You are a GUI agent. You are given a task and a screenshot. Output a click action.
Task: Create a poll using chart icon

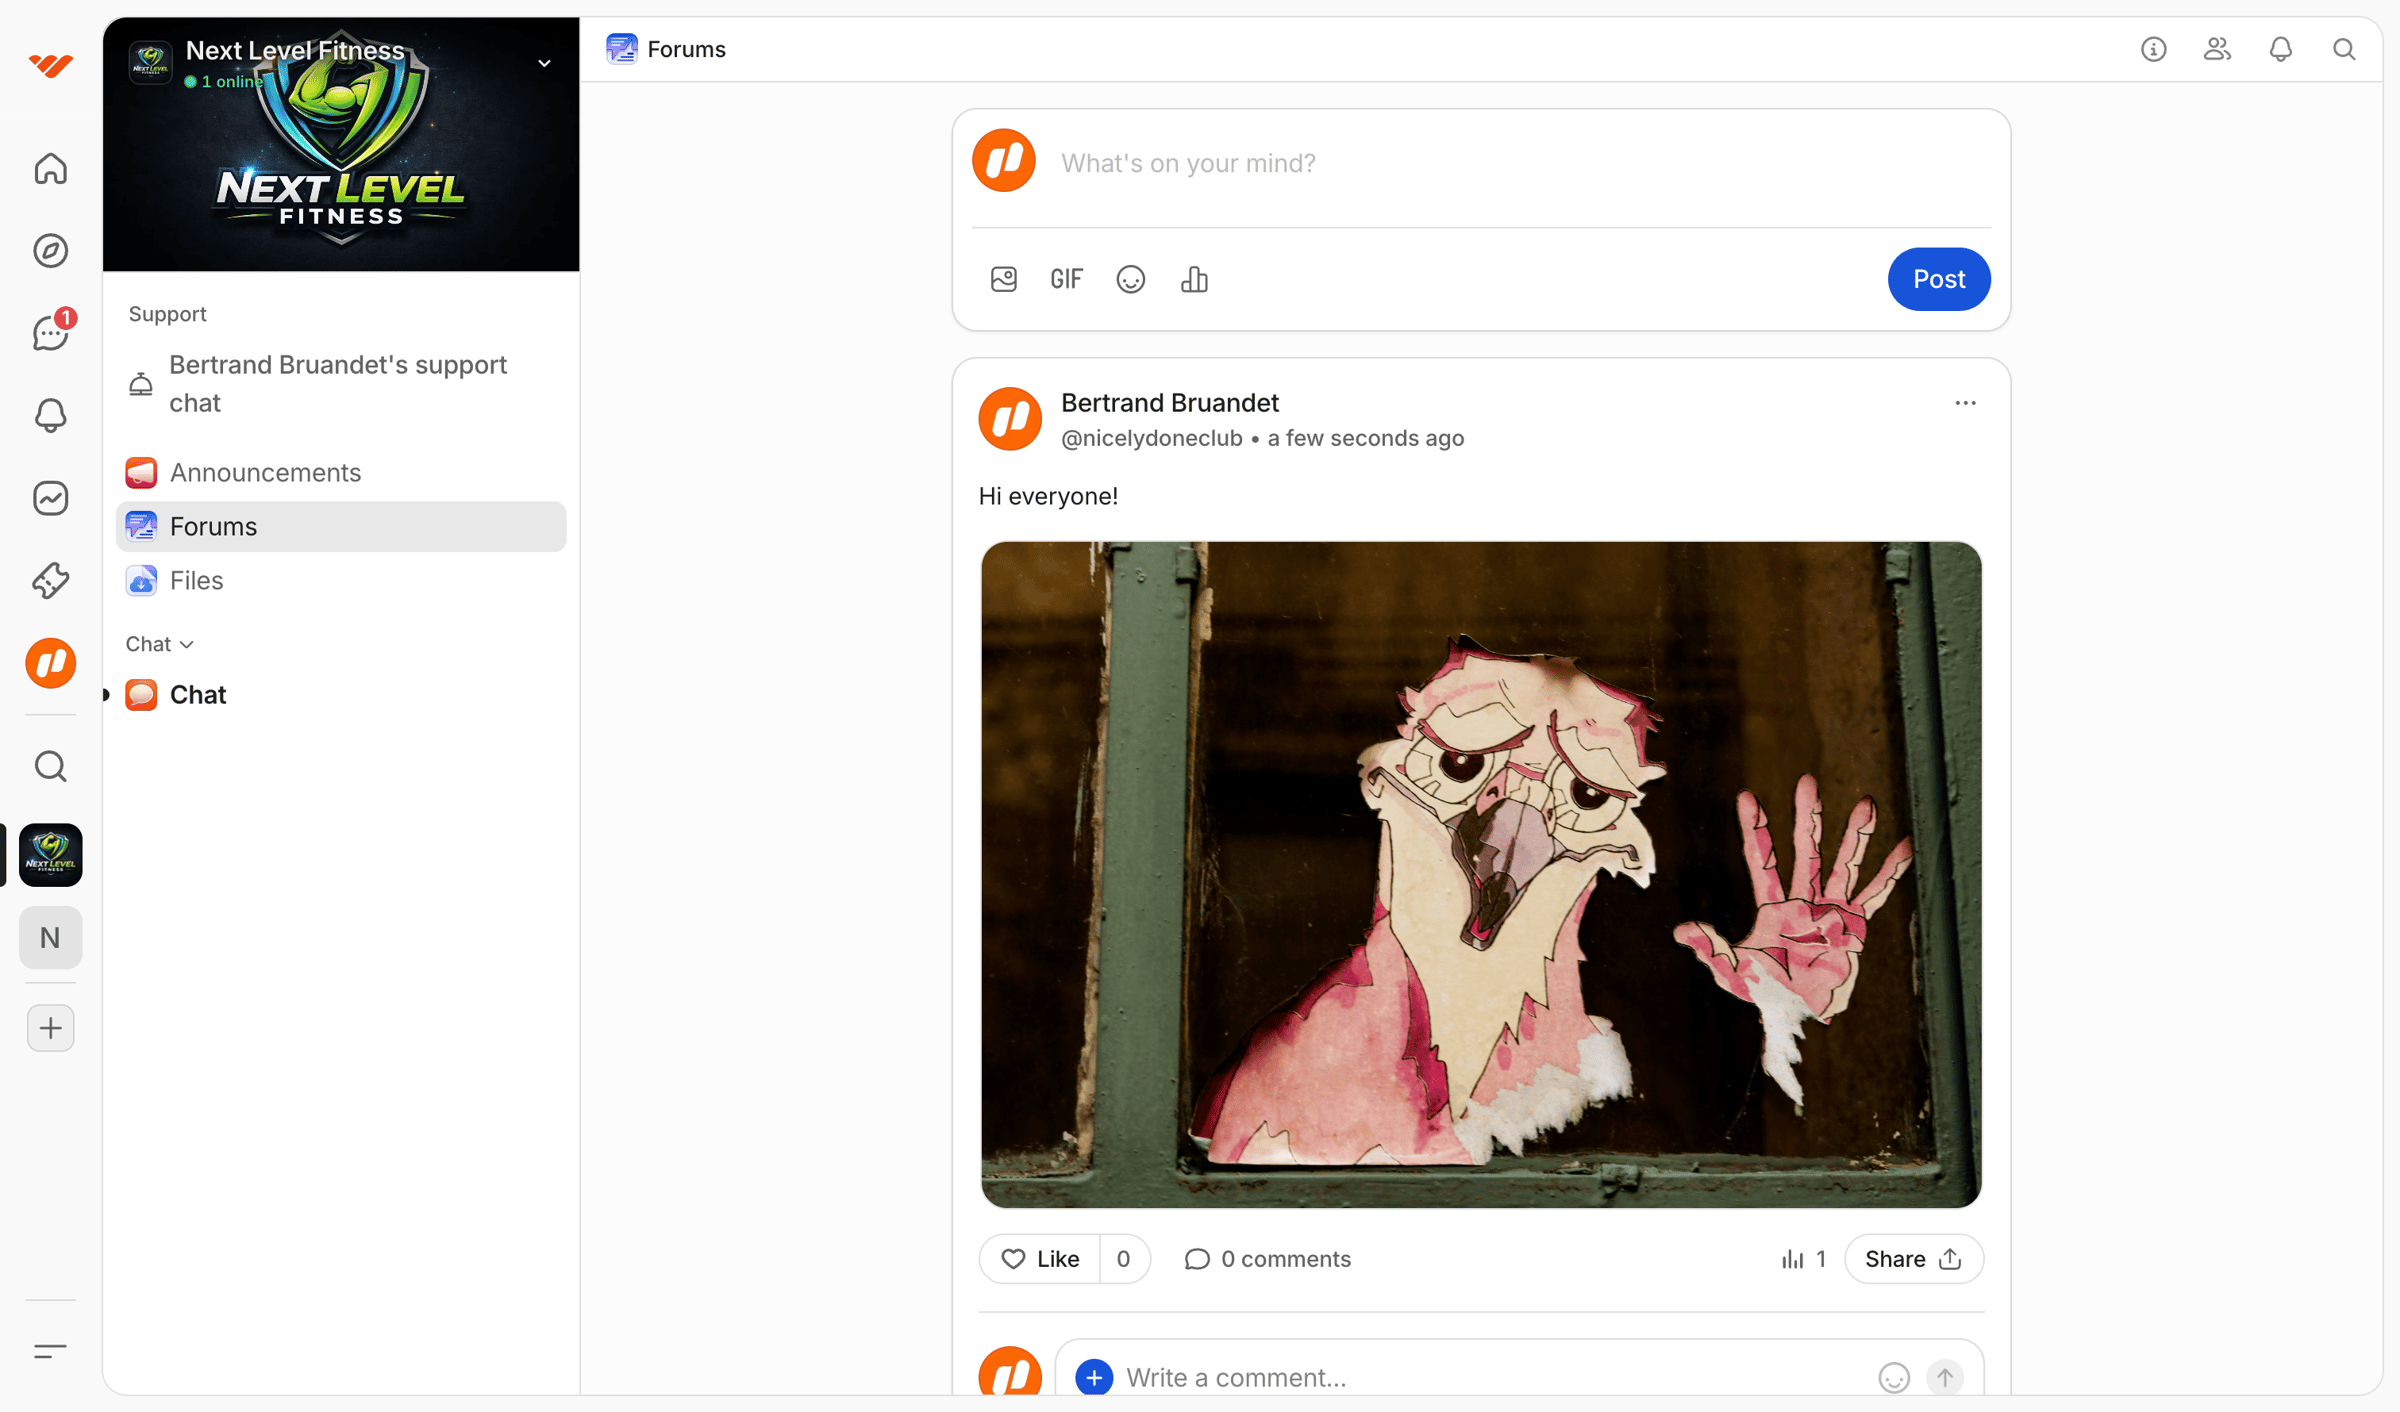(1194, 279)
